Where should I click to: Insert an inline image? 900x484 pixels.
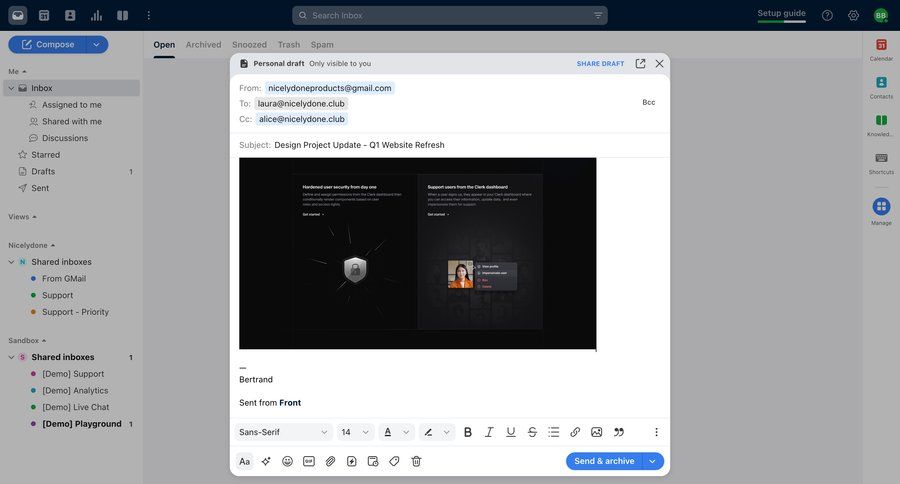[596, 432]
